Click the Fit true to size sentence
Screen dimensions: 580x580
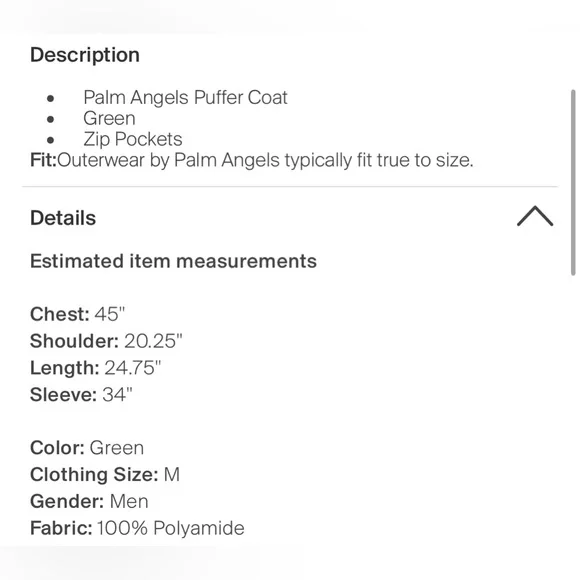(252, 160)
